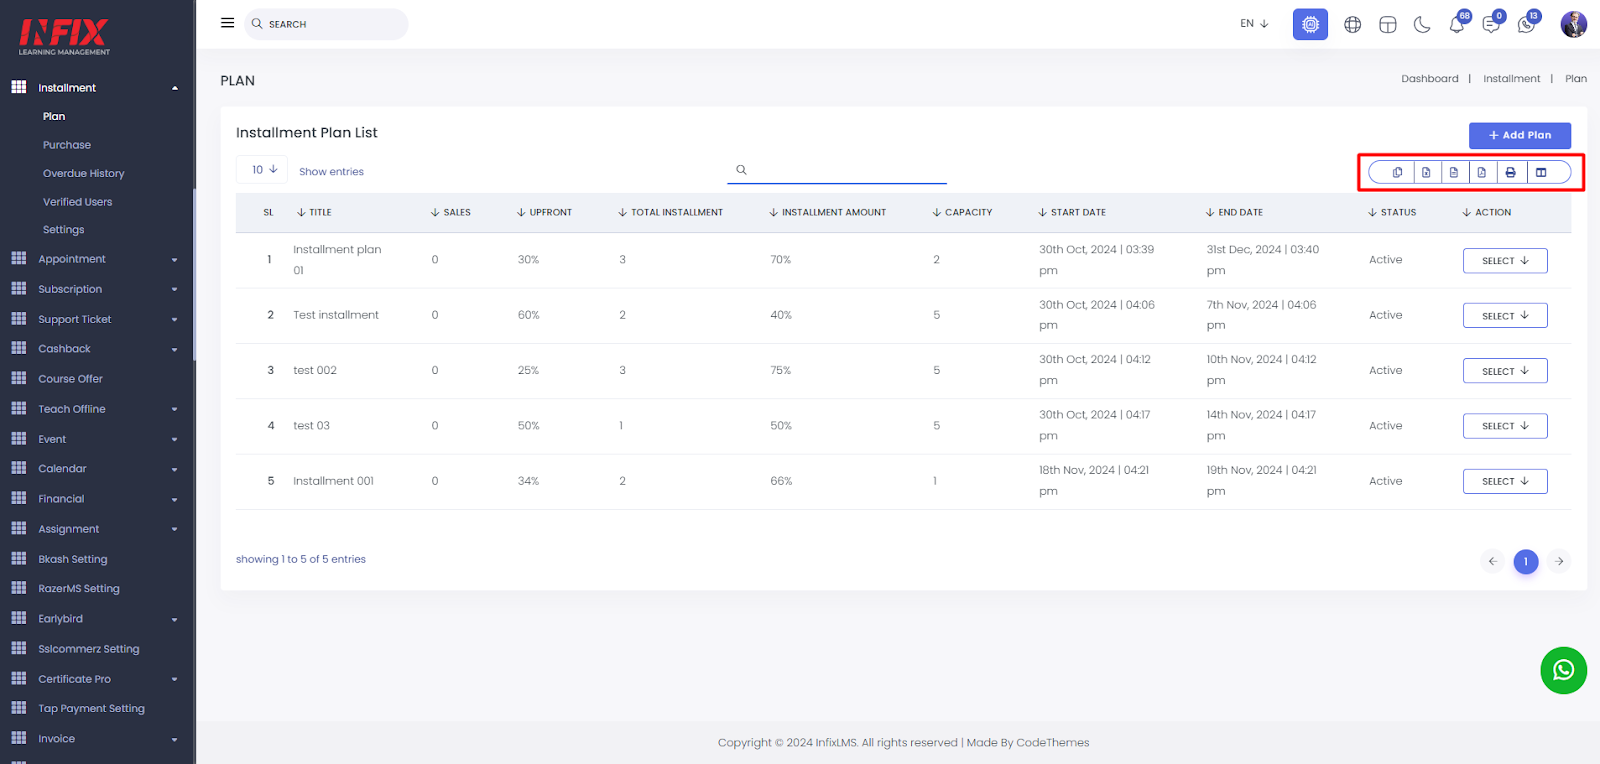Open Verified Users in the sidebar
Viewport: 1600px width, 764px height.
tap(78, 202)
